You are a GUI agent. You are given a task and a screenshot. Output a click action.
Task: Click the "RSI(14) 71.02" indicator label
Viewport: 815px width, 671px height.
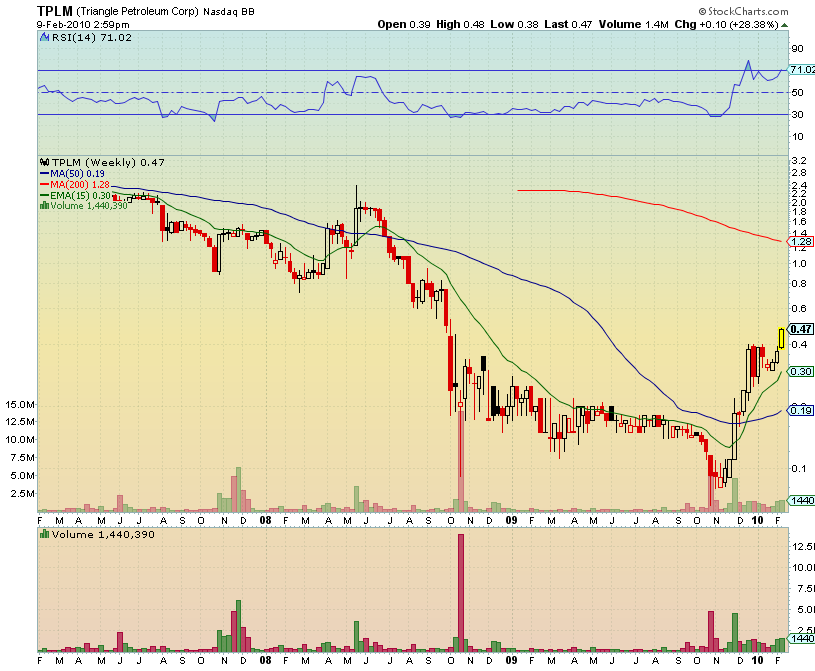[x=91, y=37]
